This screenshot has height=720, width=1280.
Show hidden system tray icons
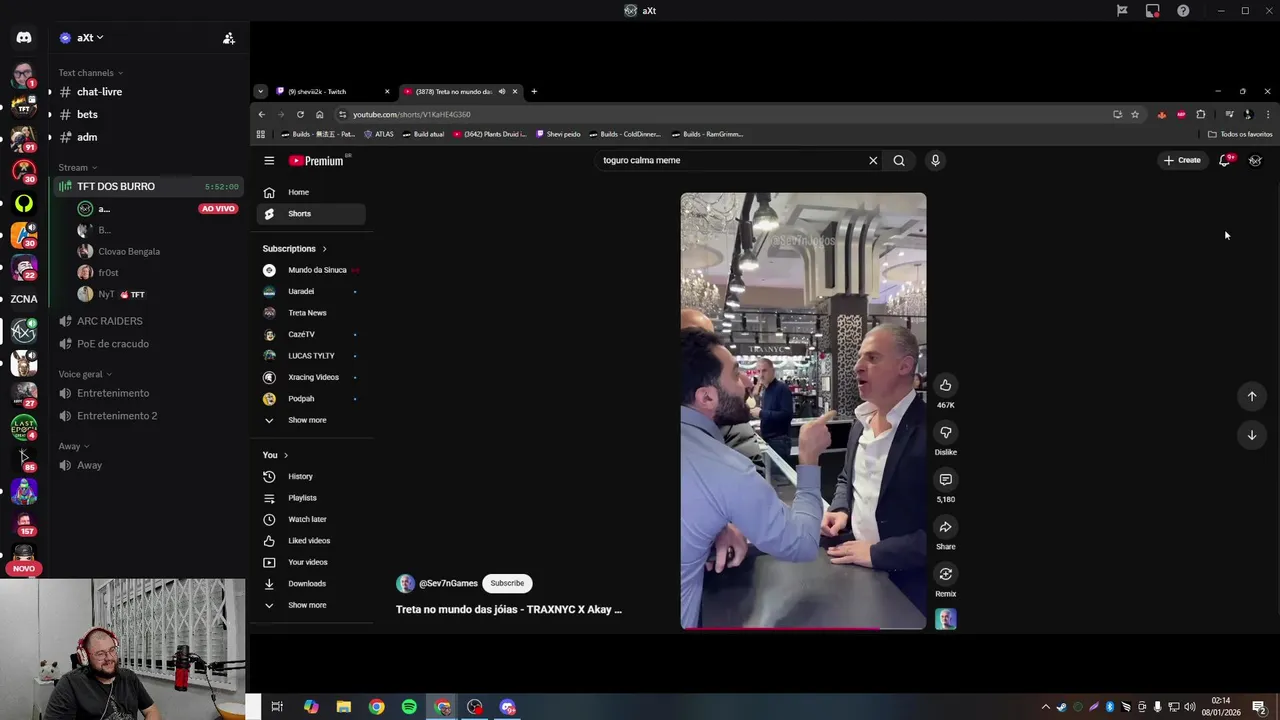(1045, 707)
